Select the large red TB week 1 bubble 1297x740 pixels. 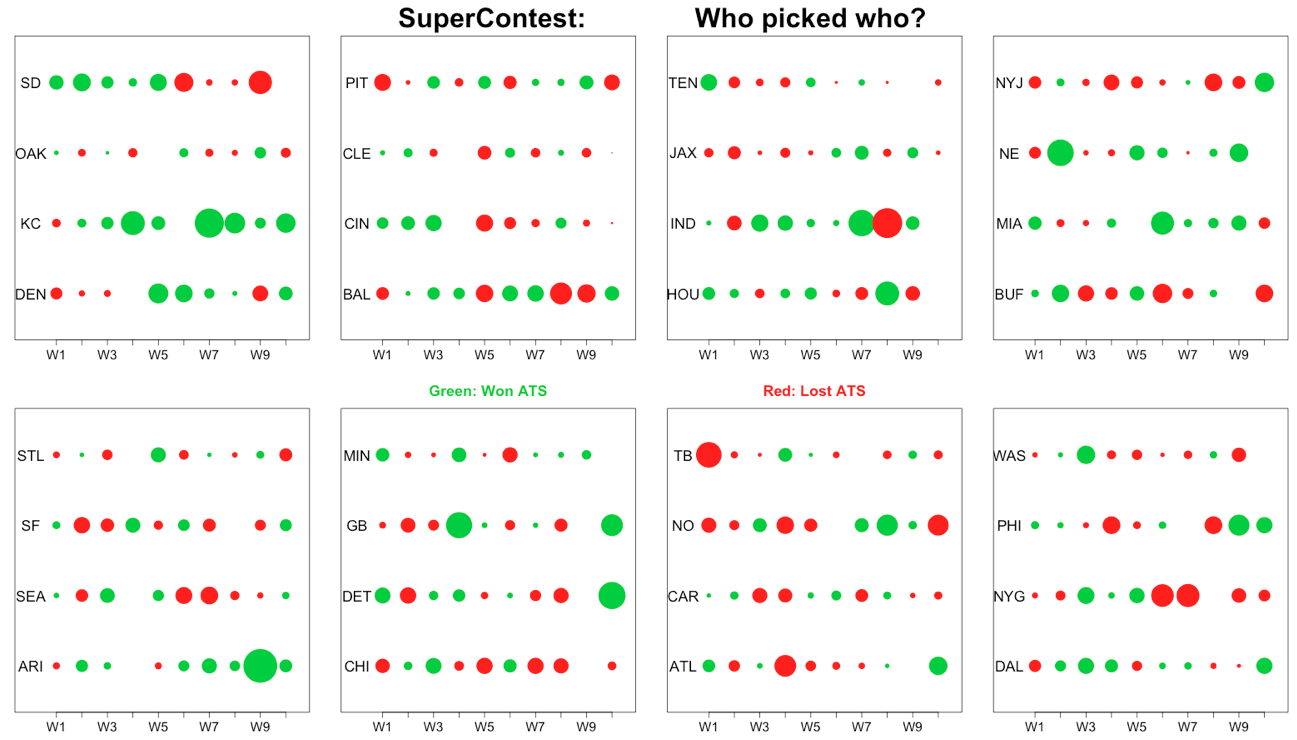709,455
